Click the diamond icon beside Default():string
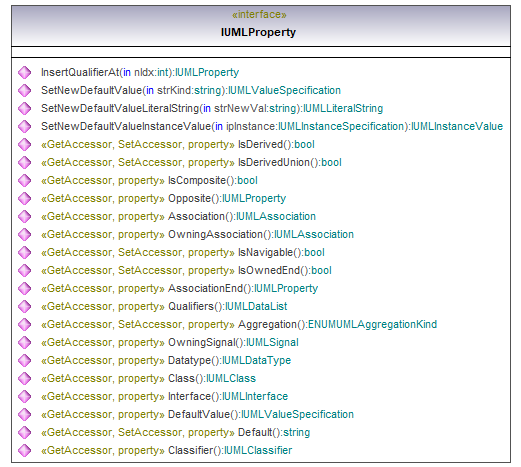 (24, 432)
